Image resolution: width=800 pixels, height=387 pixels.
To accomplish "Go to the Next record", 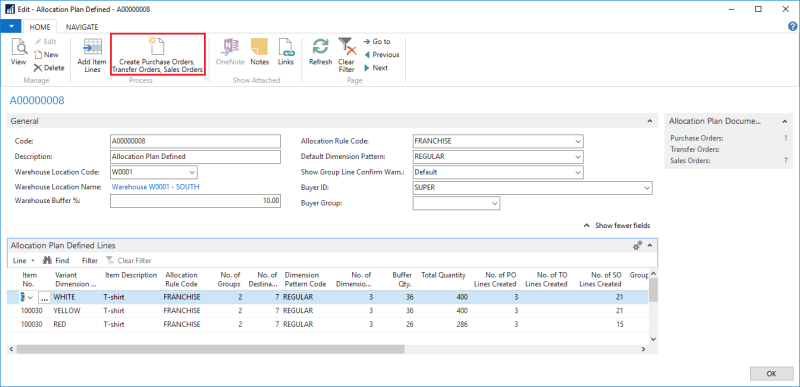I will coord(376,68).
